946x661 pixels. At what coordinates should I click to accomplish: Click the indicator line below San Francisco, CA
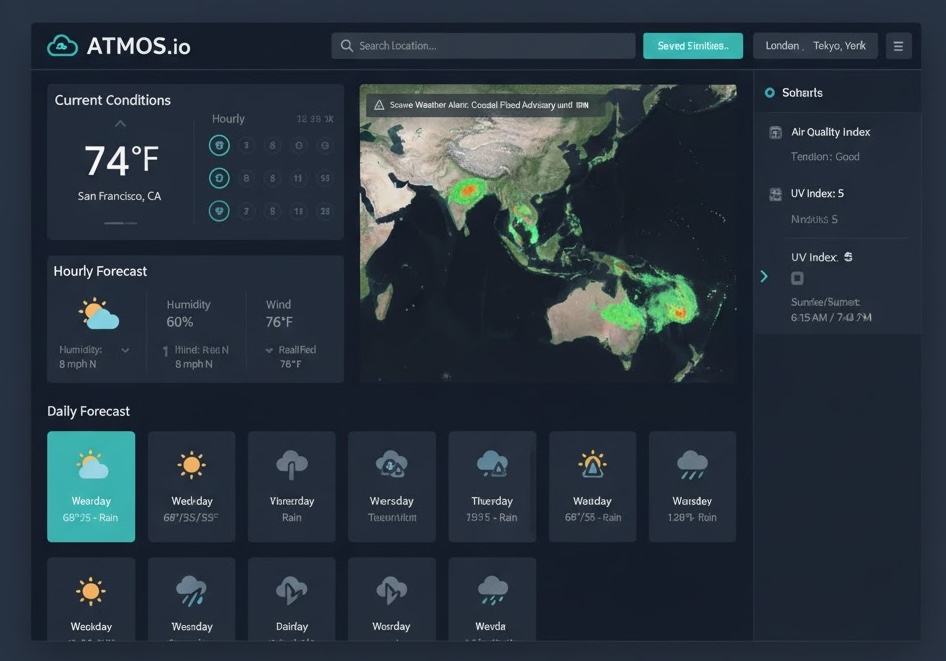click(x=120, y=223)
